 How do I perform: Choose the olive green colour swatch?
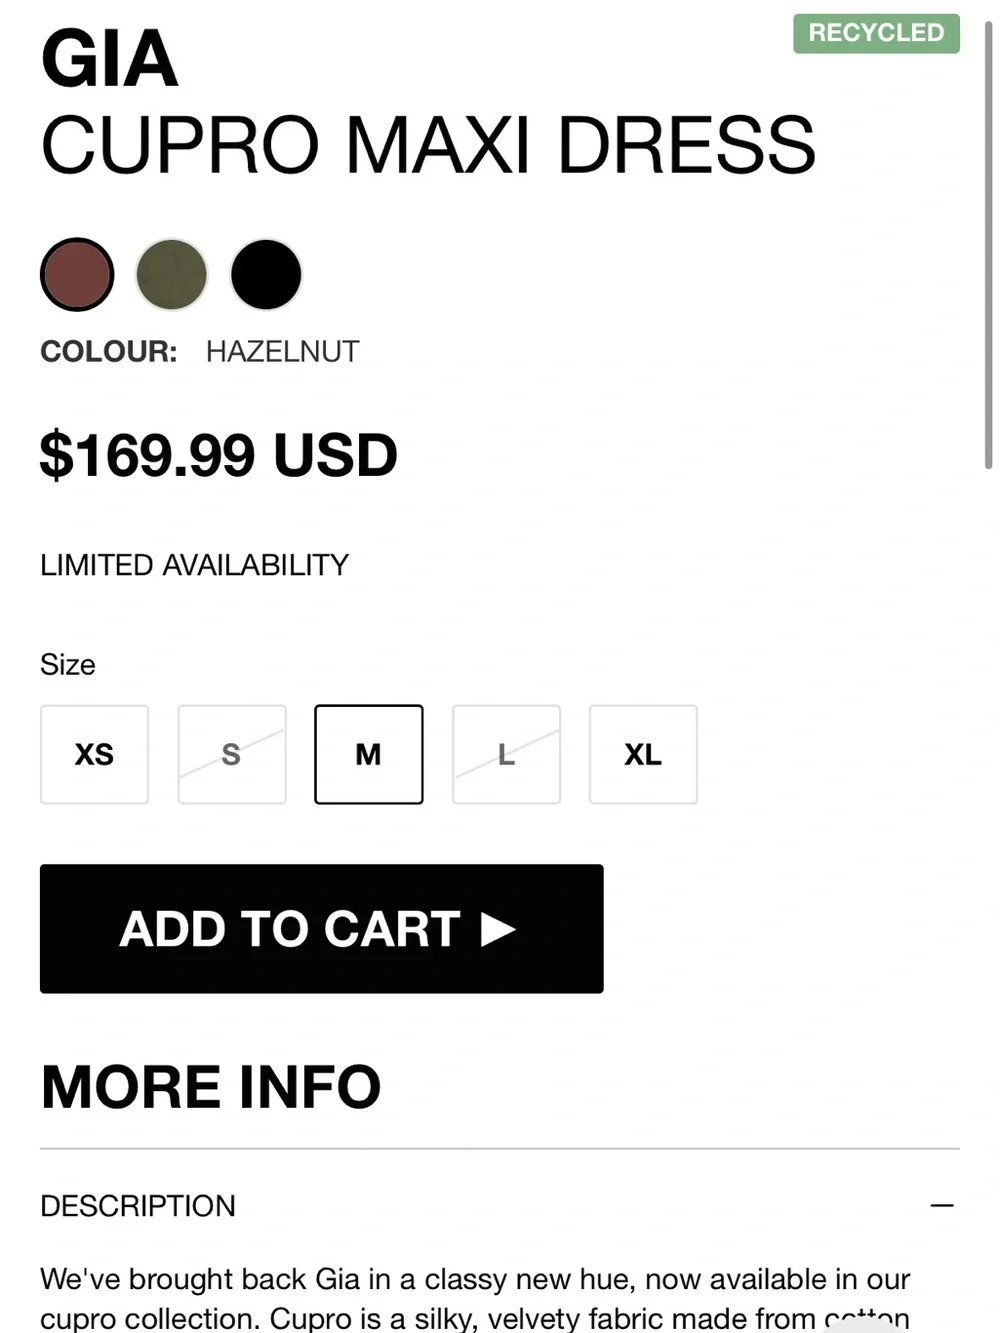[172, 275]
